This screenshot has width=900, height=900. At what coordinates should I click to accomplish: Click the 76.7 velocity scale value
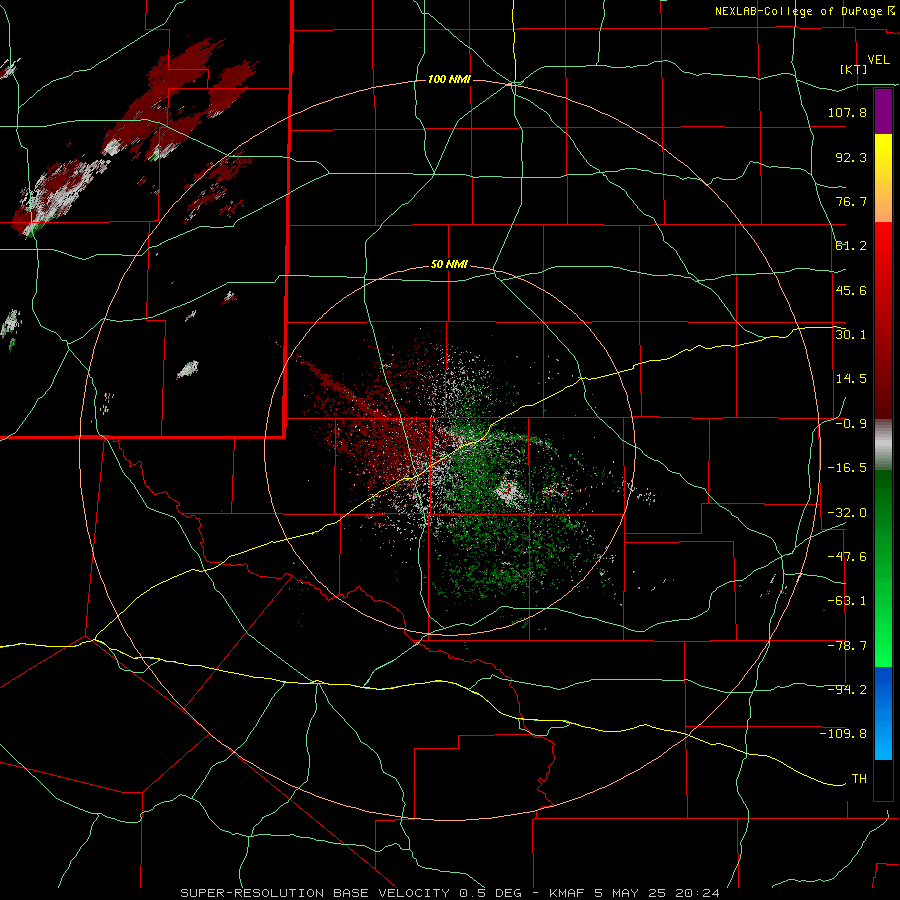coord(851,201)
